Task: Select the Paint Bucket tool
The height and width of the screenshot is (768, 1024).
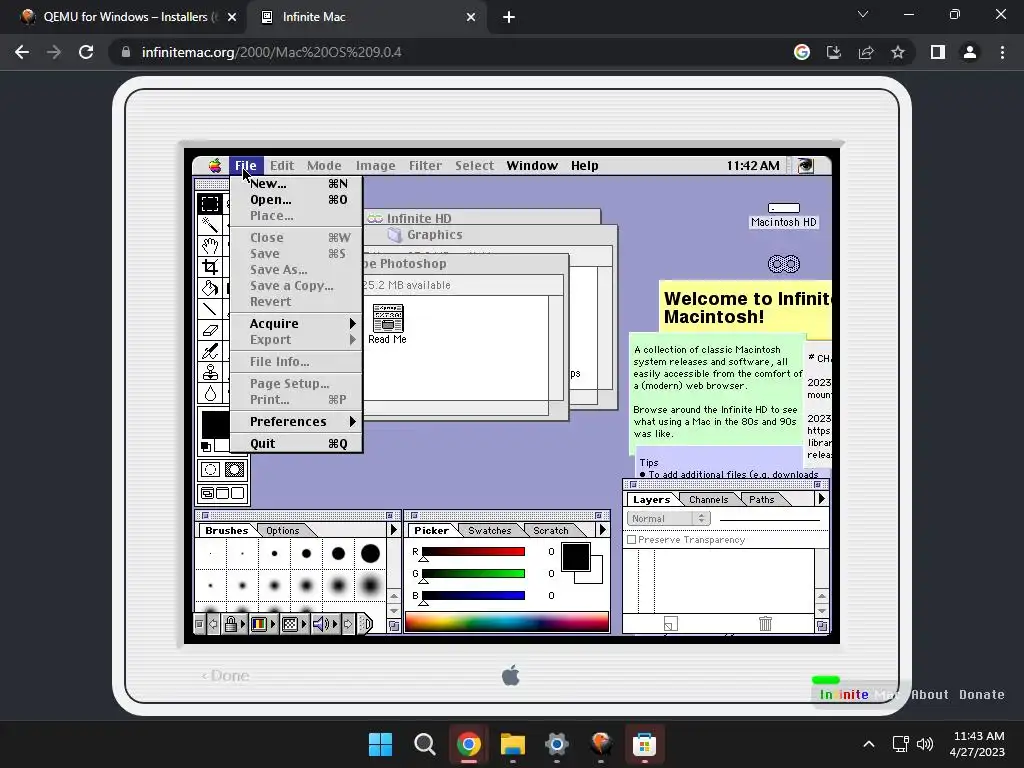Action: 210,287
